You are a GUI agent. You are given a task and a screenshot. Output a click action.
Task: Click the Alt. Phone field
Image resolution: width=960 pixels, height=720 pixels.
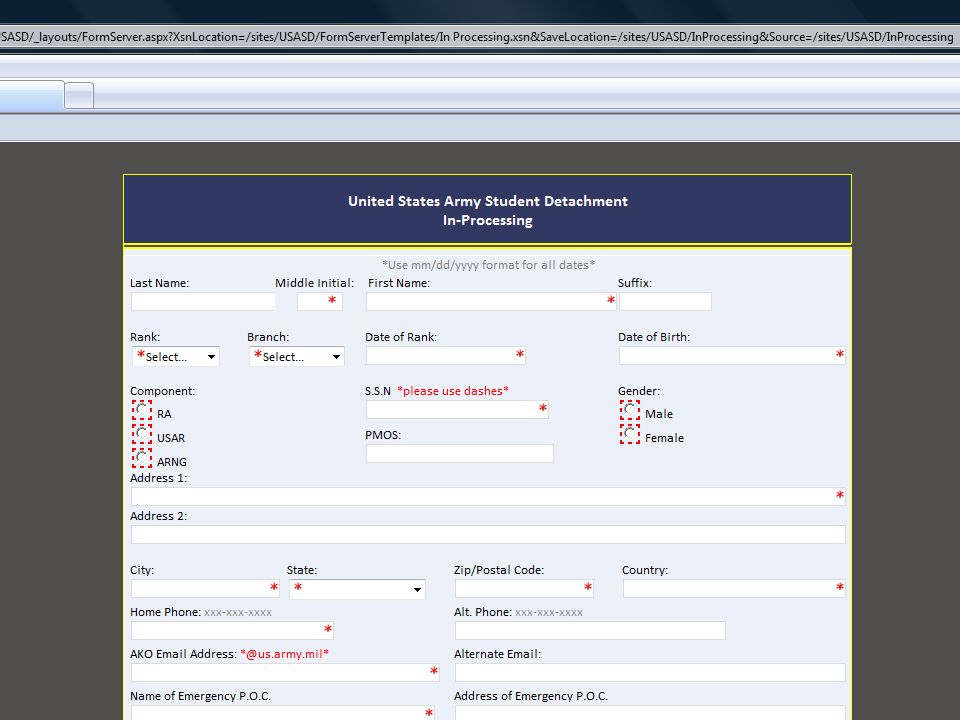tap(590, 630)
